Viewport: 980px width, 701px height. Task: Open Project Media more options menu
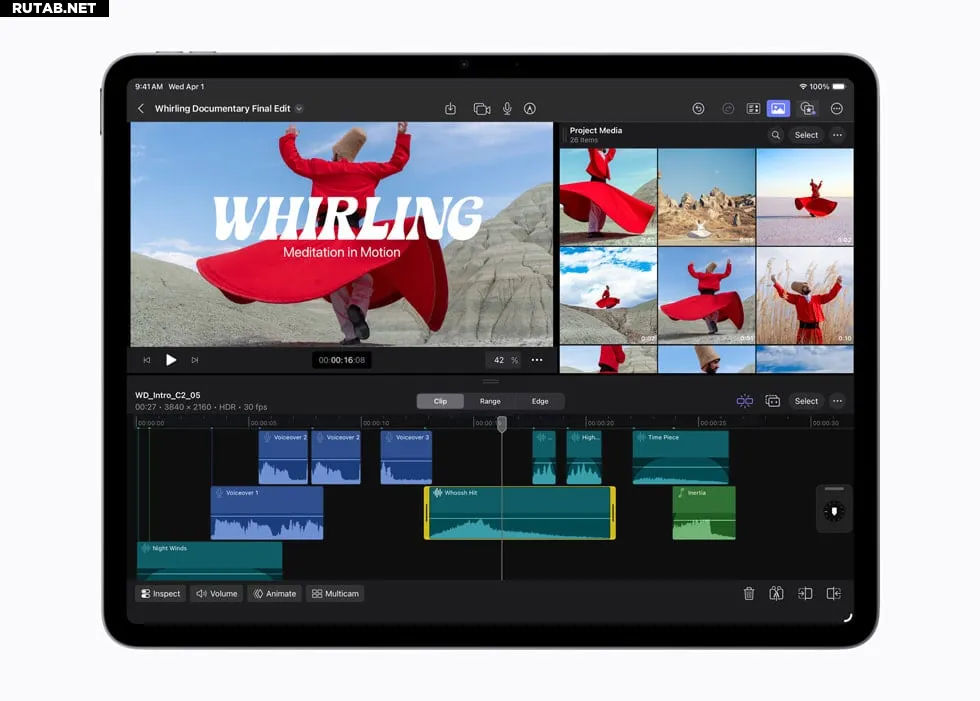click(837, 135)
